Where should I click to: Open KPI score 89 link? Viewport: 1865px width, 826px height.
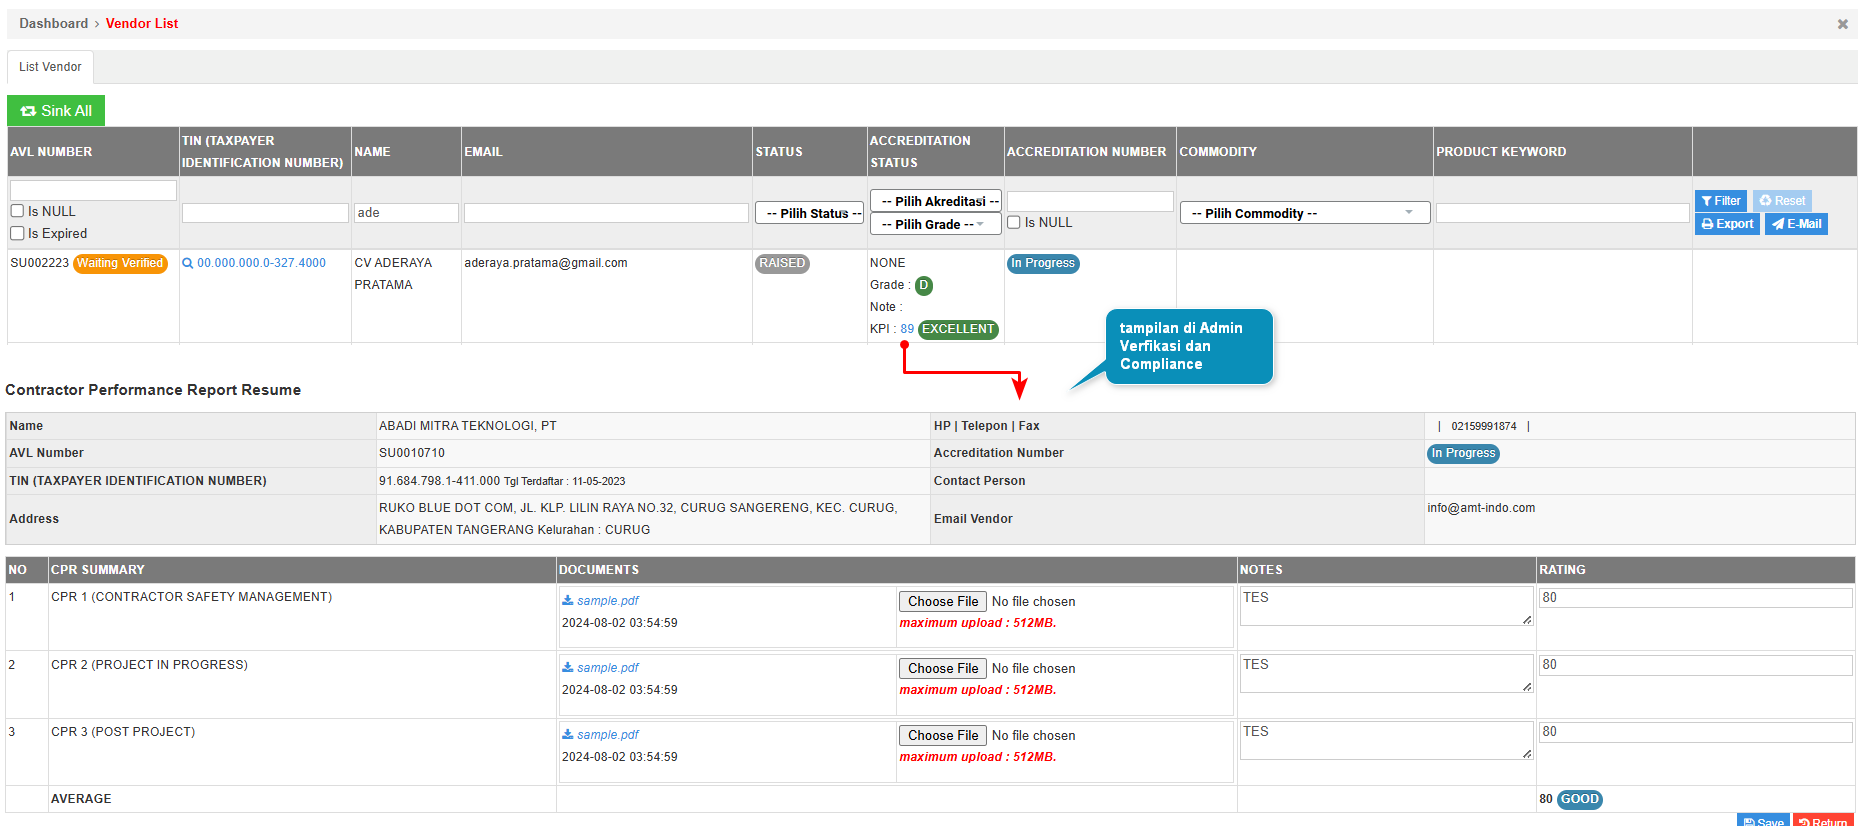pyautogui.click(x=907, y=329)
